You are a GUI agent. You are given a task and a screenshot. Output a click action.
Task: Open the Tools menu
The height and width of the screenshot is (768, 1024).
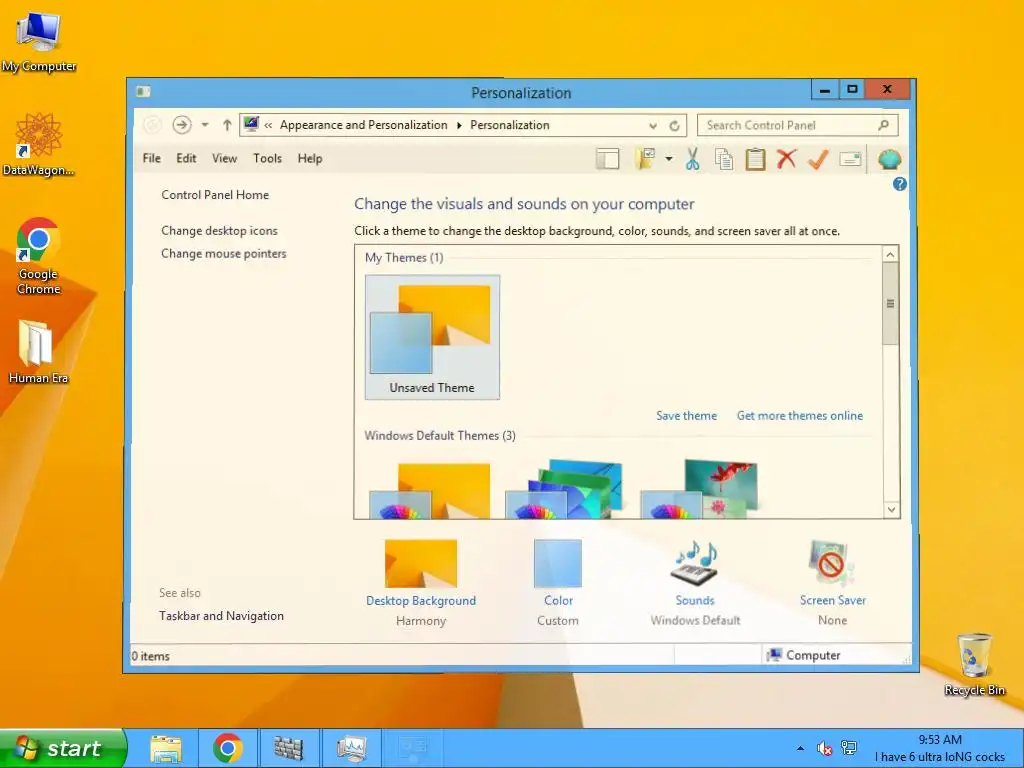267,158
